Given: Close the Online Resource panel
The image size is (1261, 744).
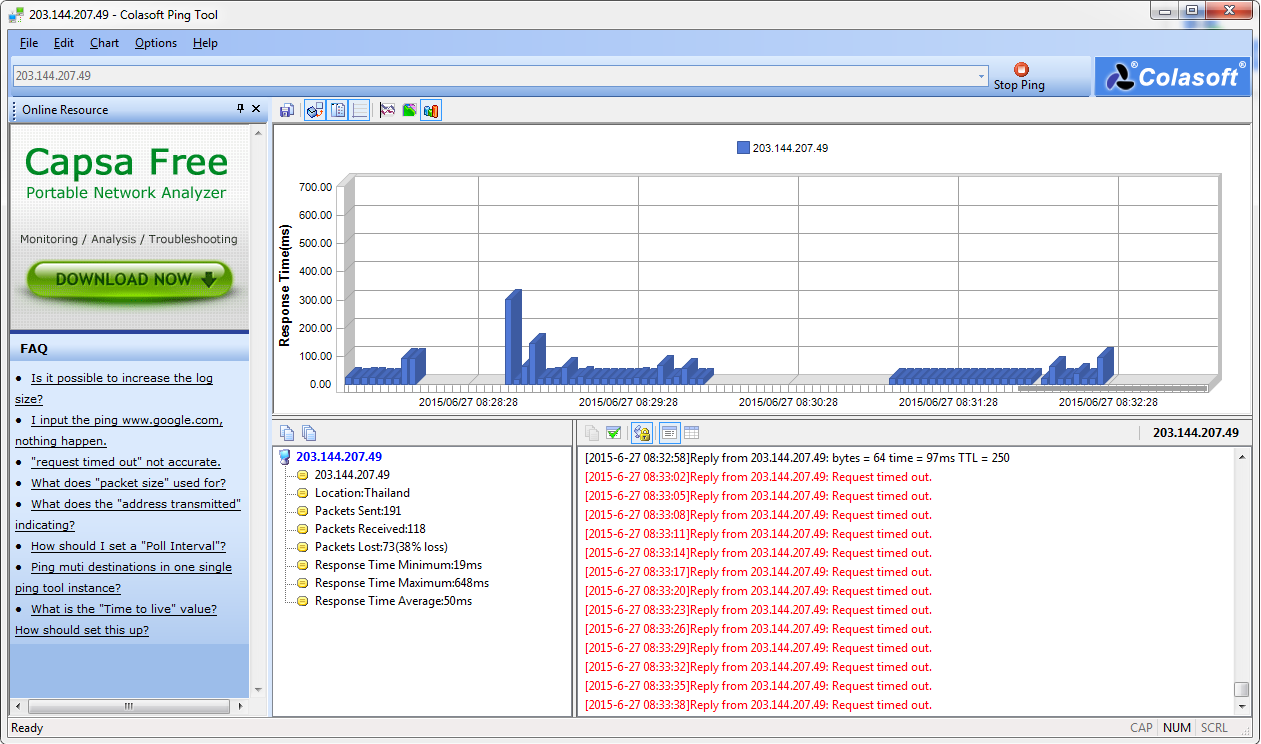Looking at the screenshot, I should (x=256, y=109).
